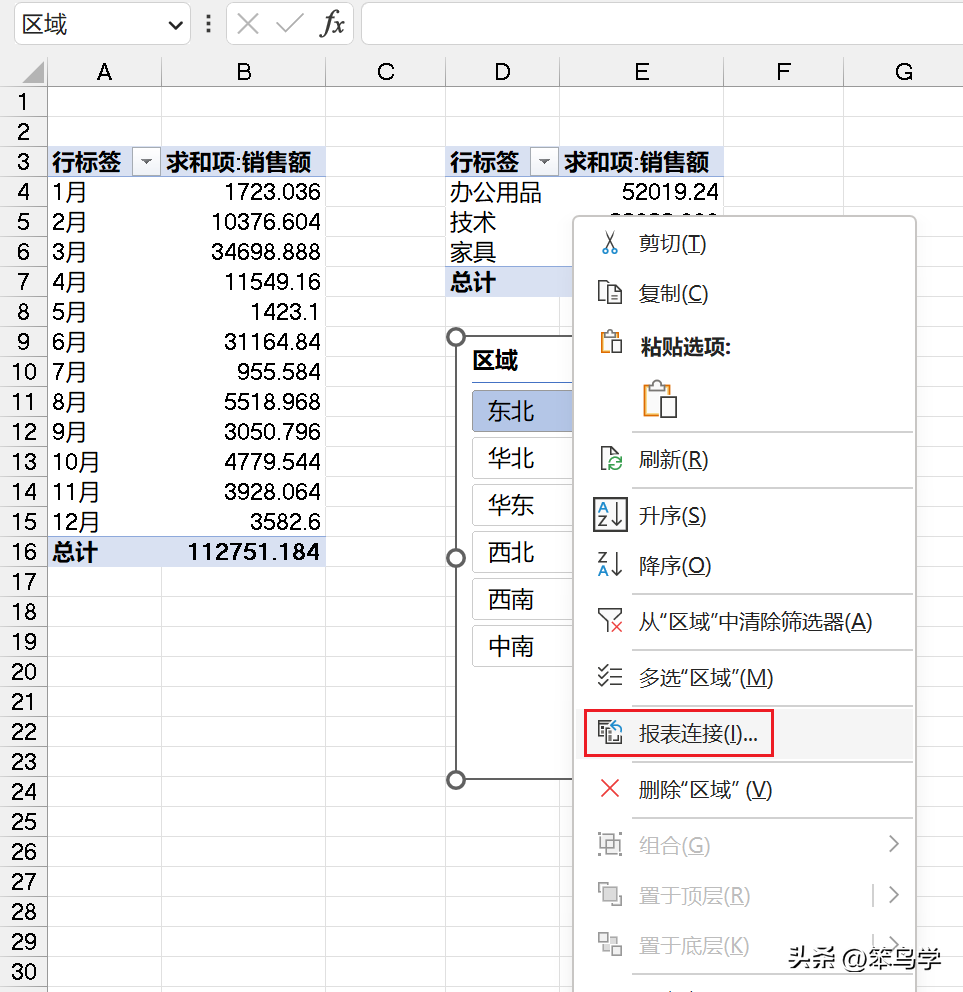The width and height of the screenshot is (963, 992).
Task: Click the A-Z ascending sort icon
Action: point(610,514)
